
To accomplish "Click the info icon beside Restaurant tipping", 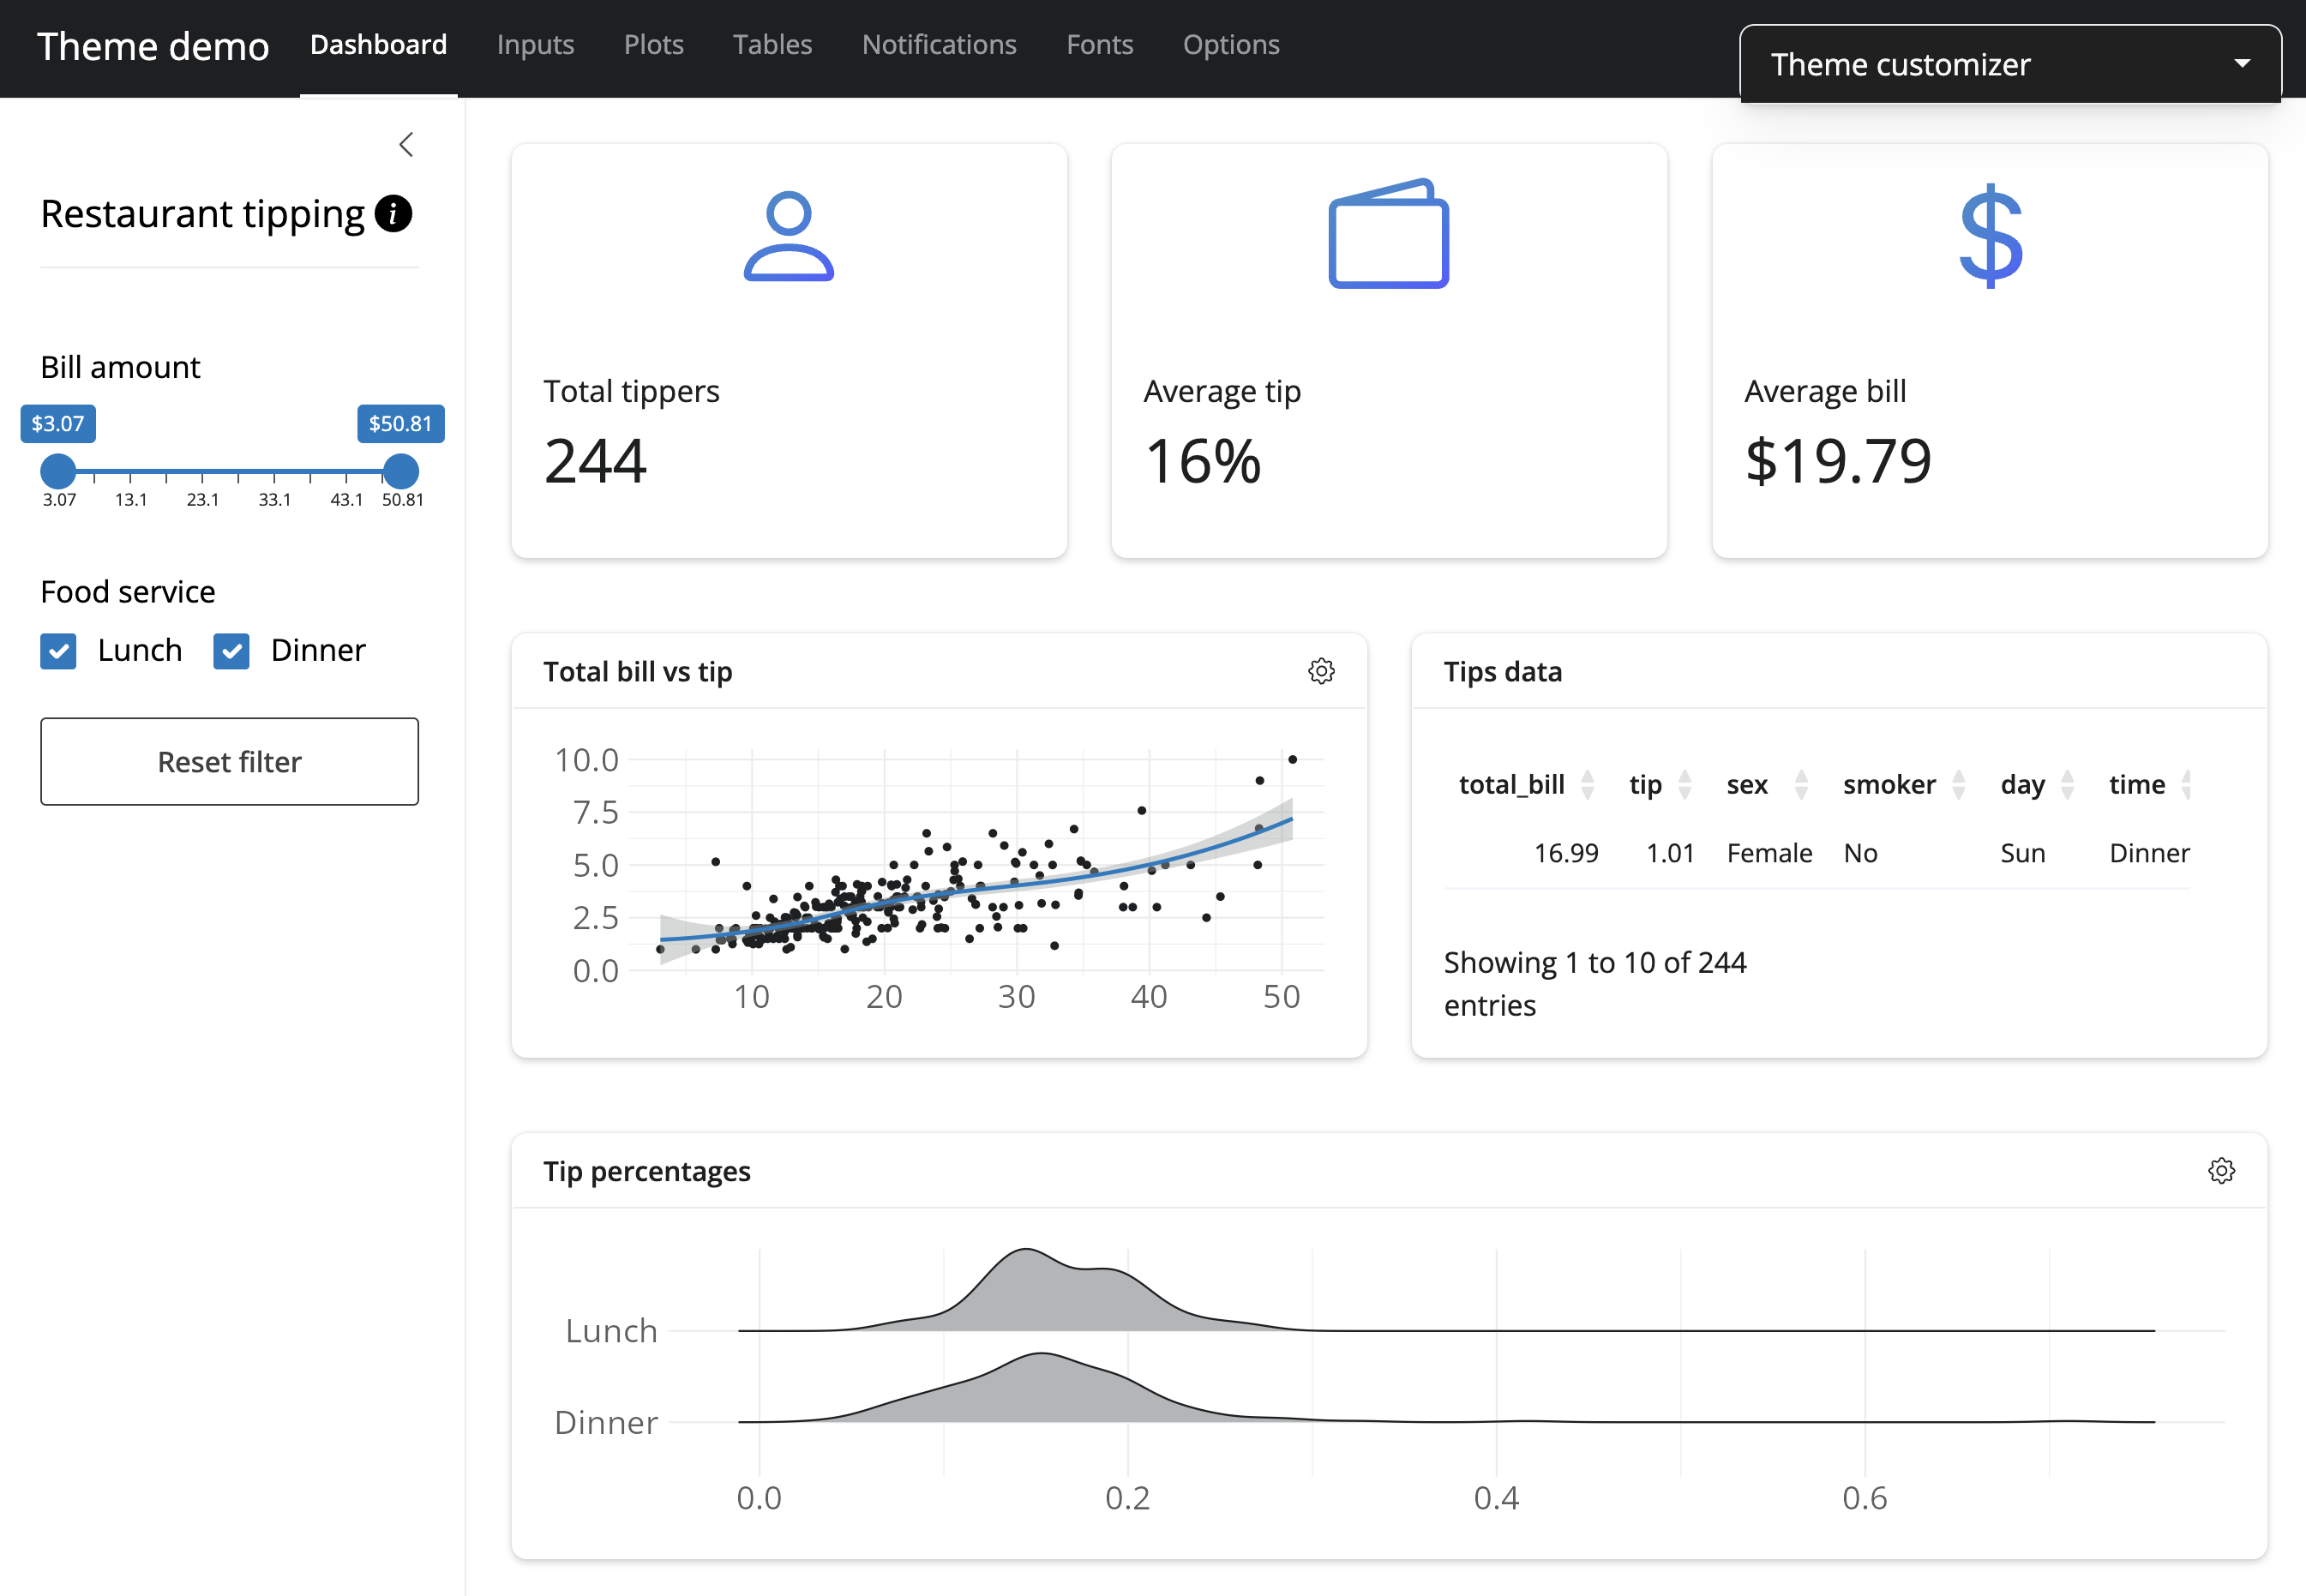I will pyautogui.click(x=393, y=213).
